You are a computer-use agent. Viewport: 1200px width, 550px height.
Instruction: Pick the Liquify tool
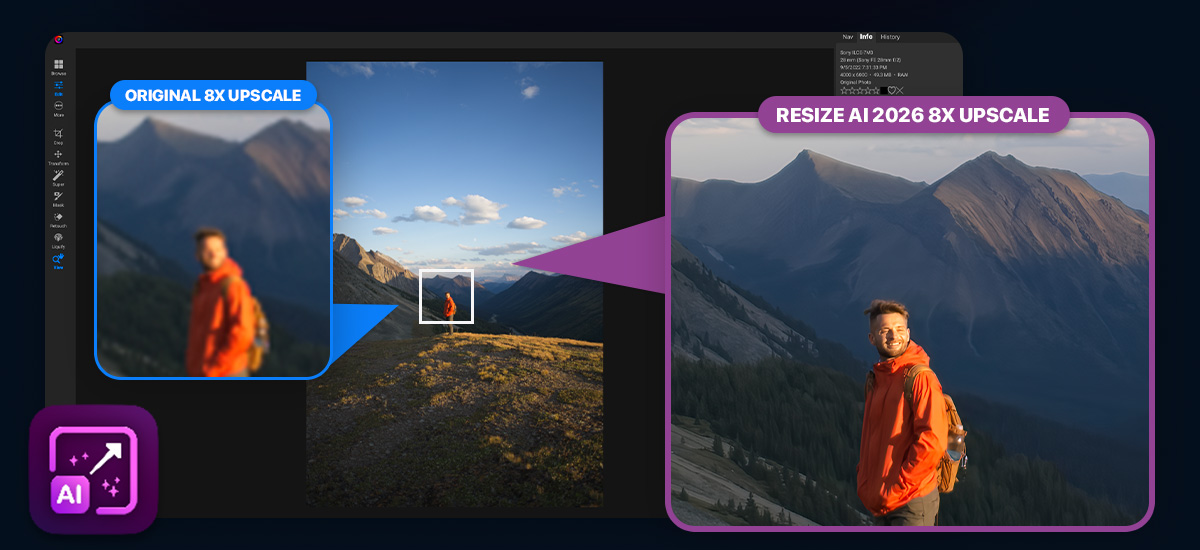click(58, 240)
